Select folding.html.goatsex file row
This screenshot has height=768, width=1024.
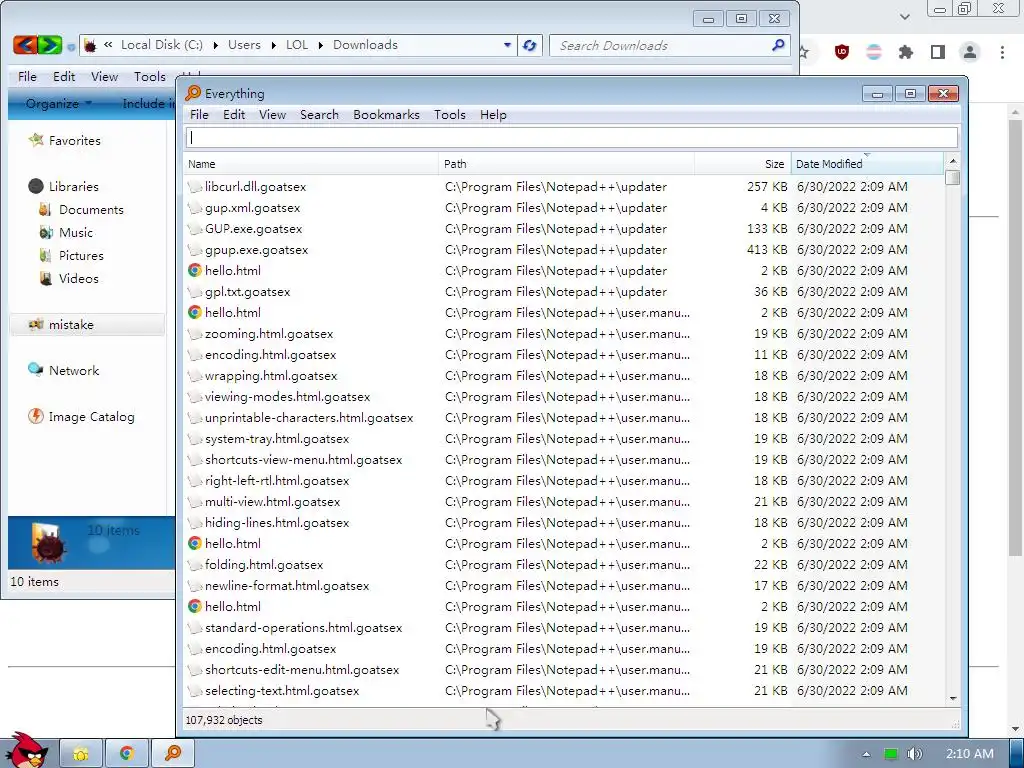pos(565,564)
